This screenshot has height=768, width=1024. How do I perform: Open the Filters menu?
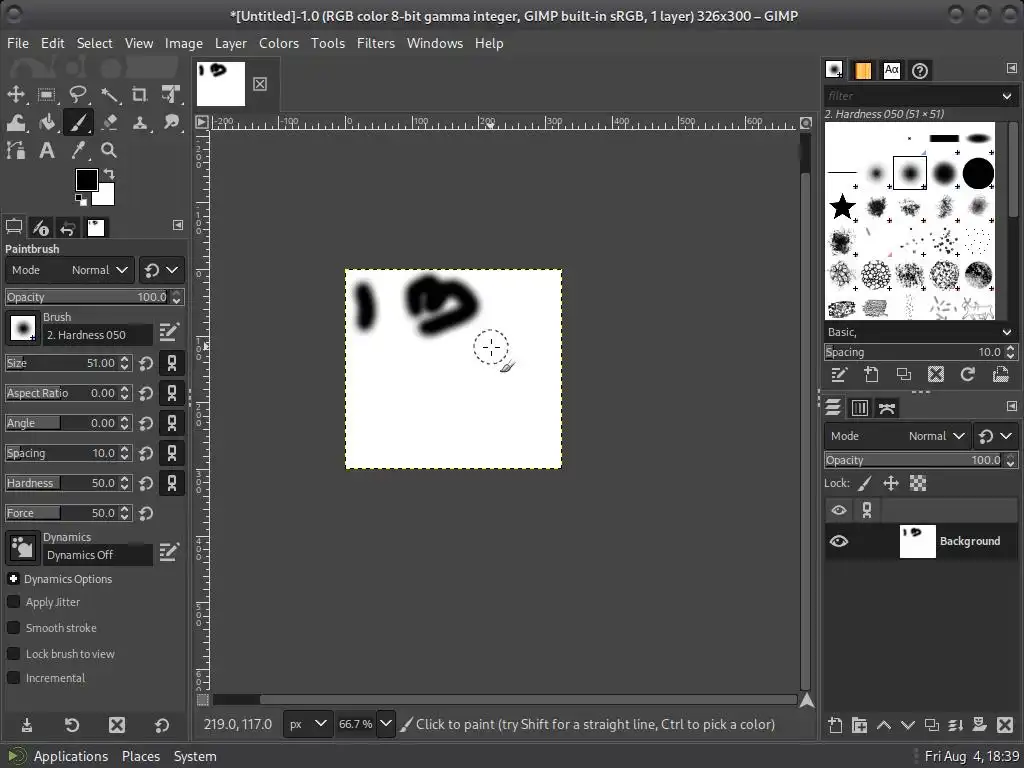point(376,43)
